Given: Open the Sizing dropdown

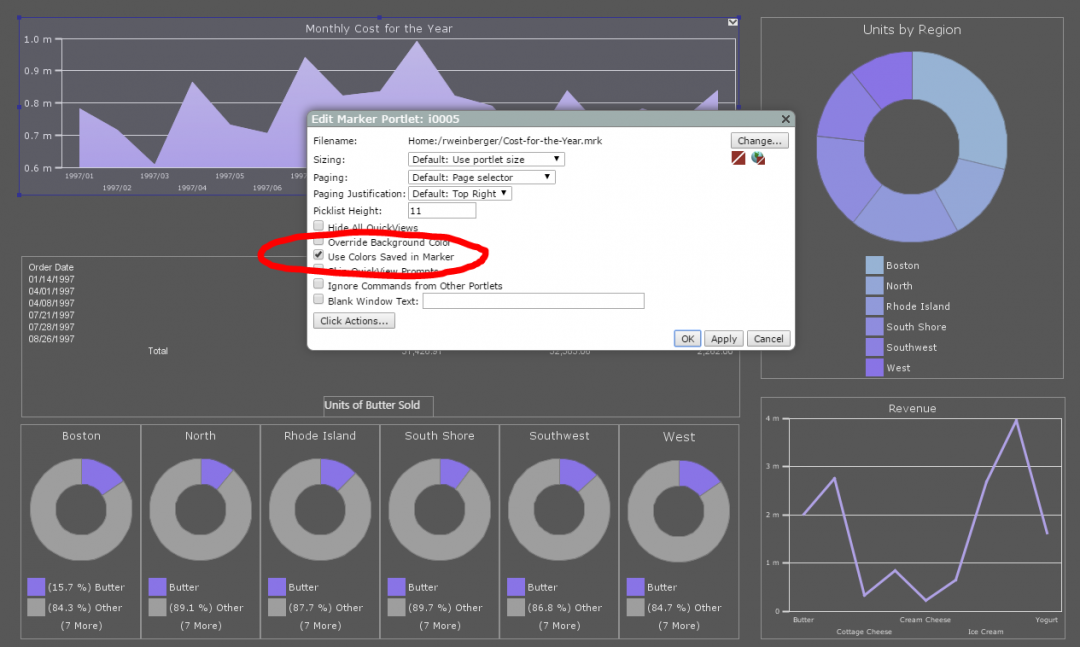Looking at the screenshot, I should coord(486,158).
